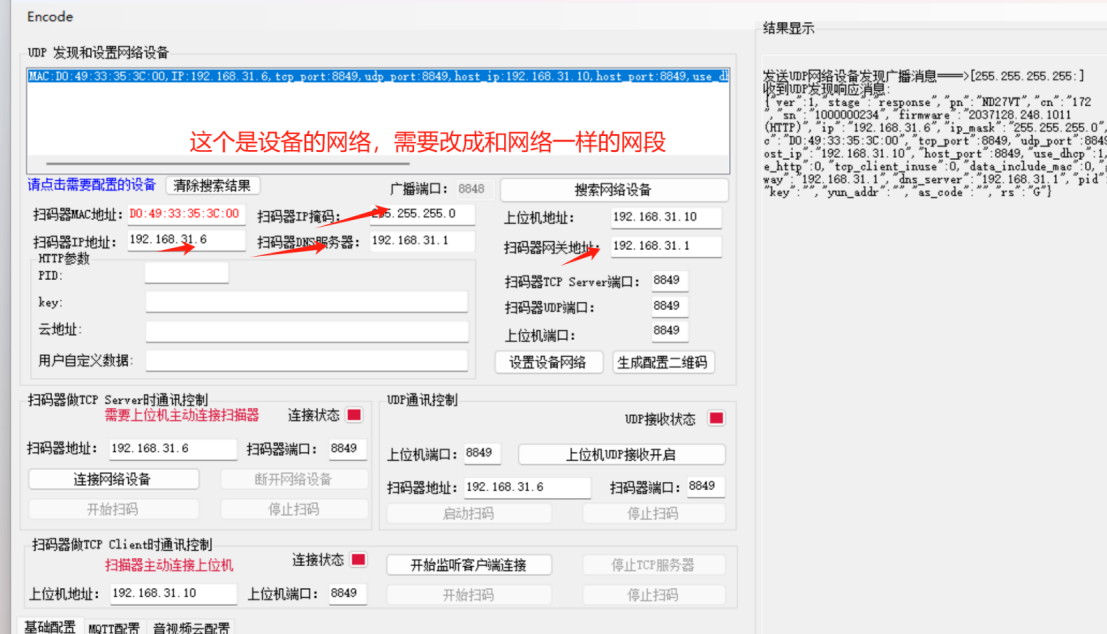
Task: Click the 云地址 input field
Action: [306, 331]
